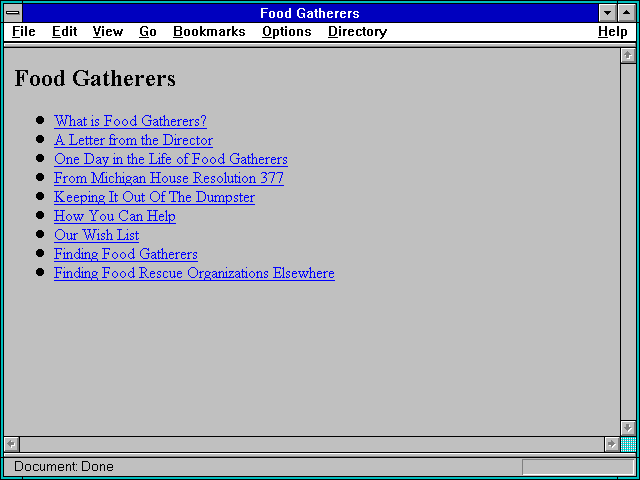Click the vertical scrollbar down arrow
The image size is (640, 480).
pos(628,428)
